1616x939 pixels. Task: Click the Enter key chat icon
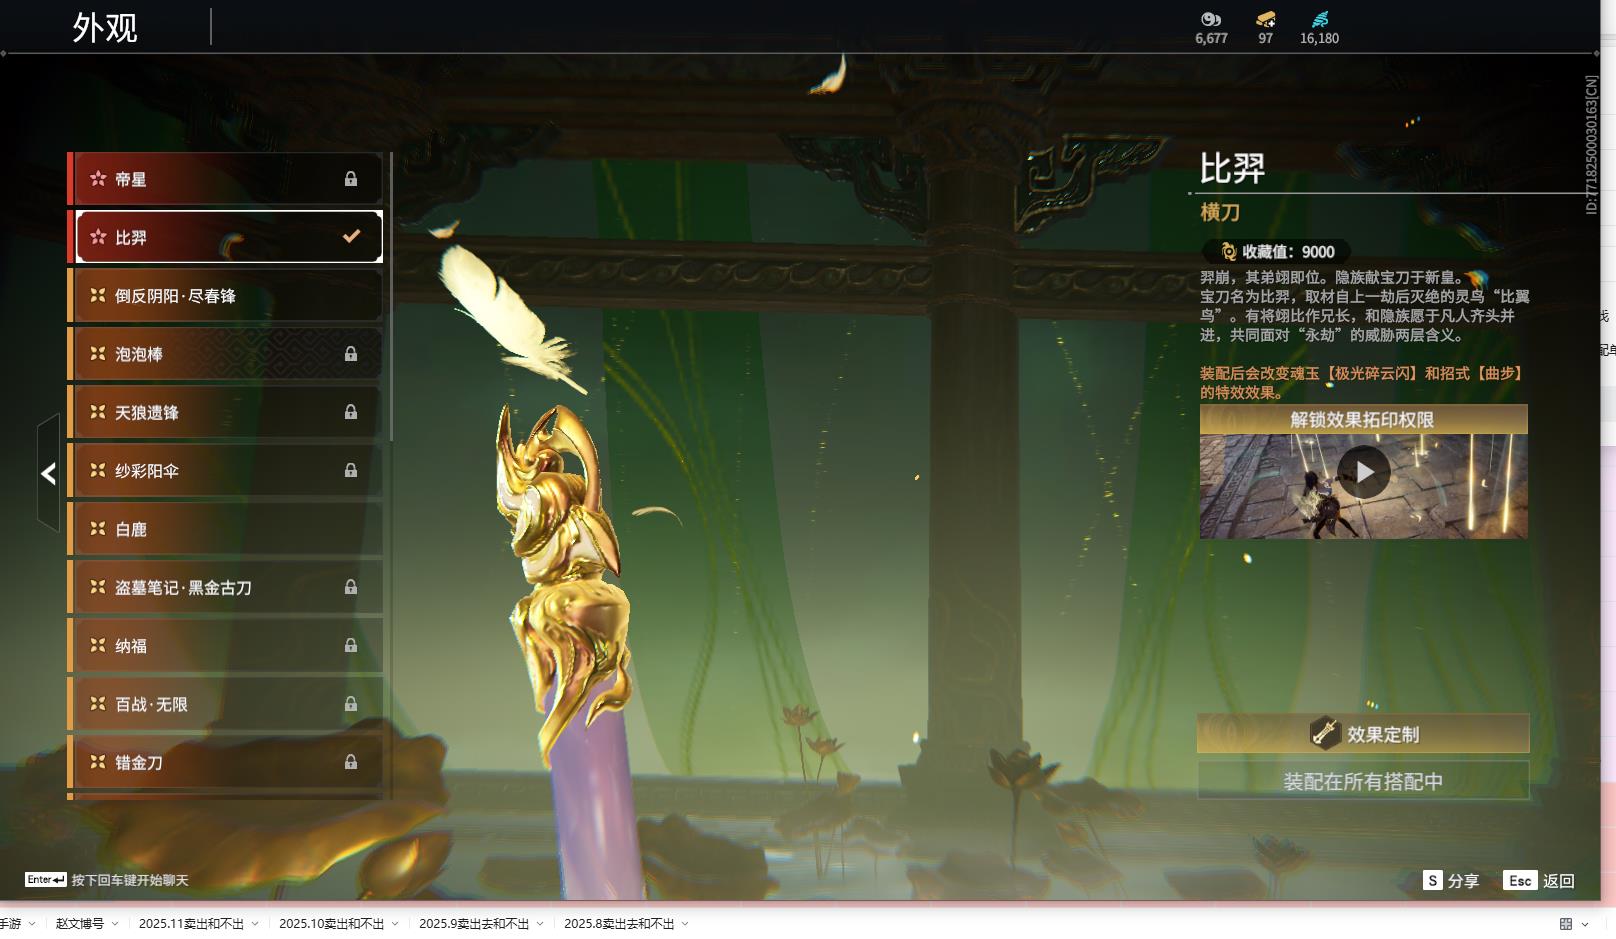coord(46,880)
